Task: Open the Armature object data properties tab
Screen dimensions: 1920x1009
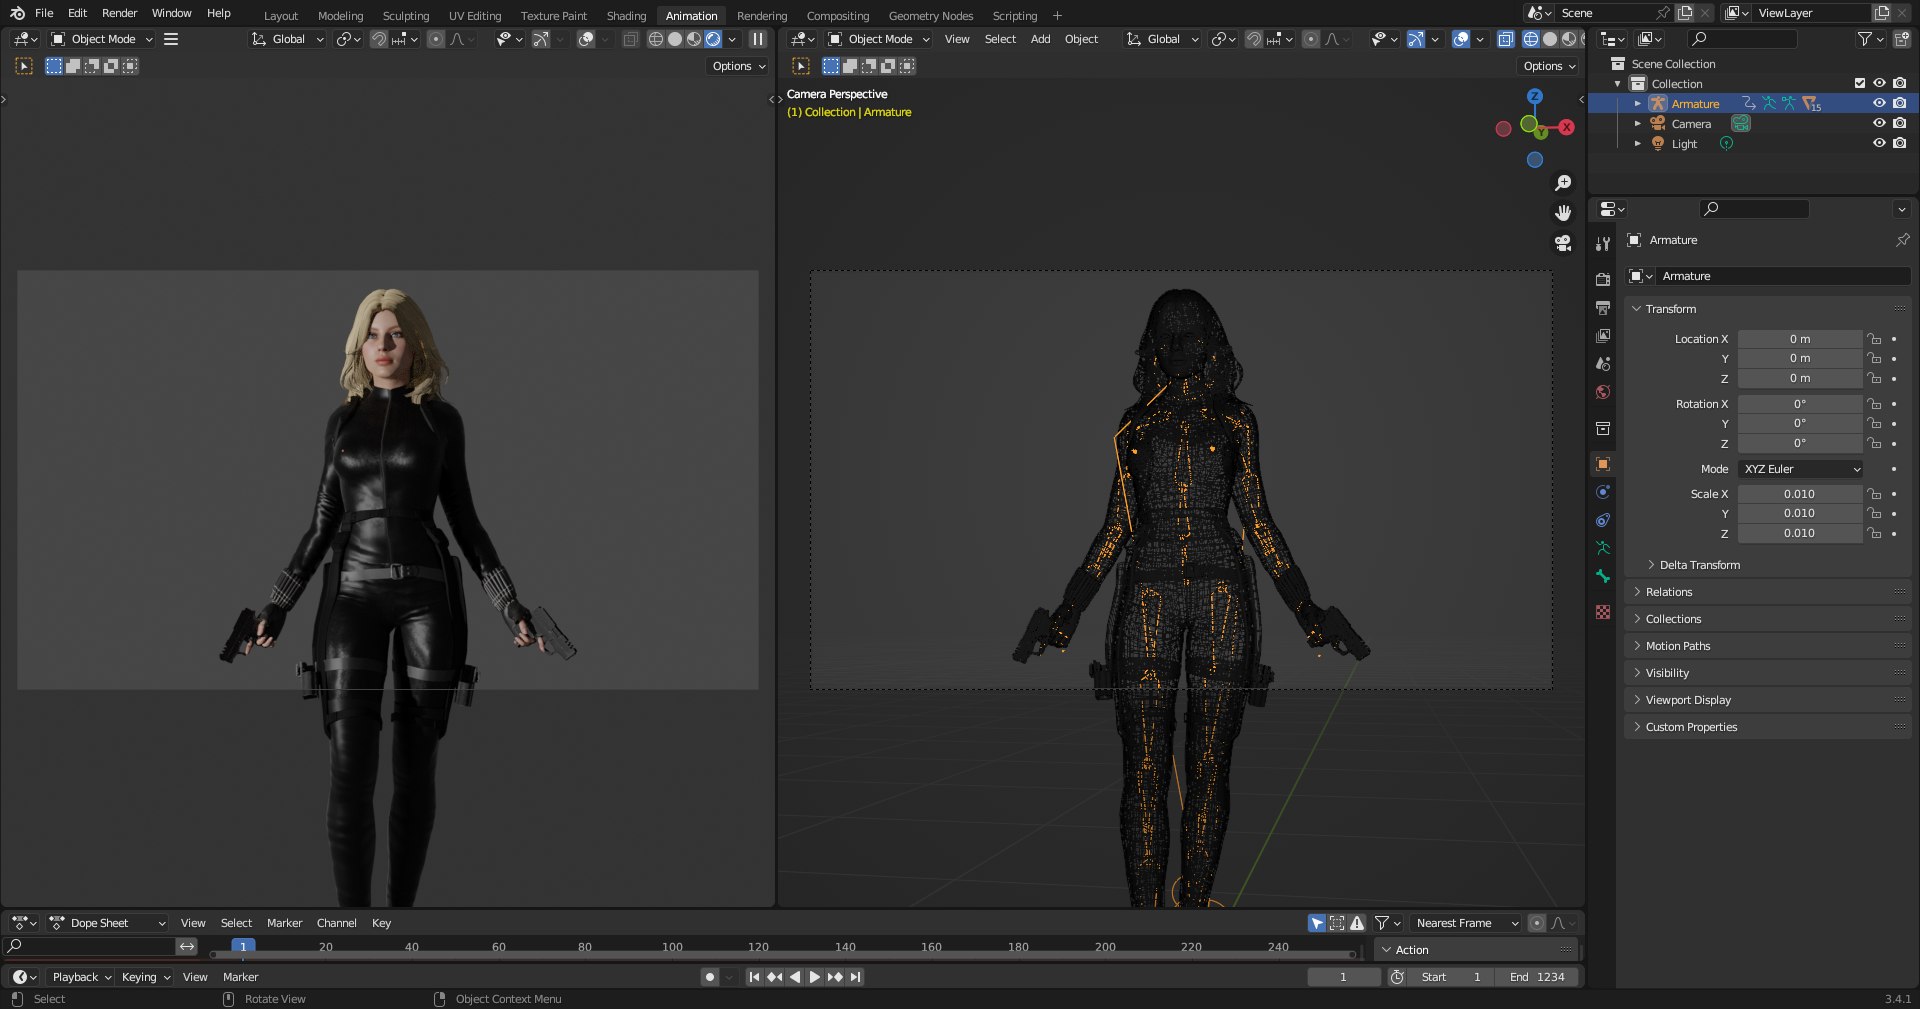Action: 1603,548
